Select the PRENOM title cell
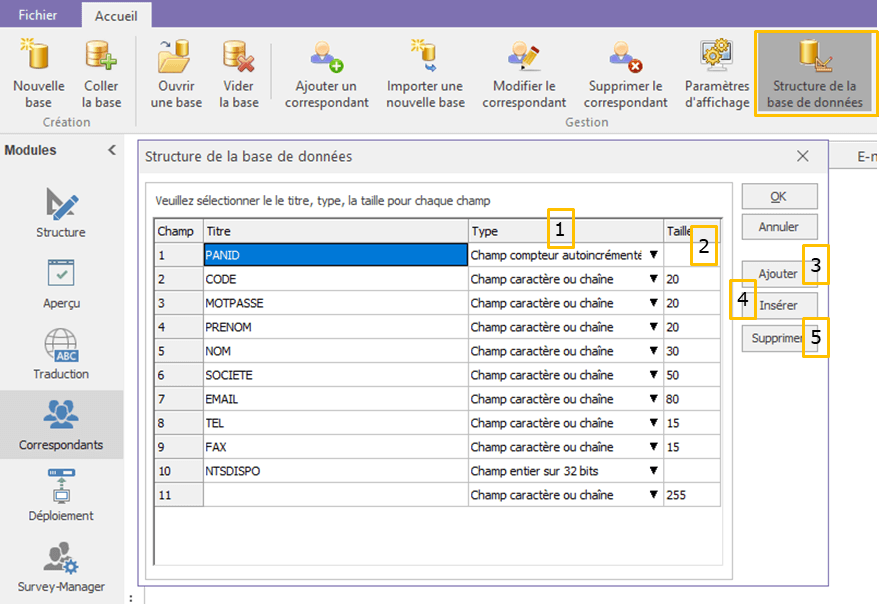This screenshot has width=879, height=604. click(335, 327)
